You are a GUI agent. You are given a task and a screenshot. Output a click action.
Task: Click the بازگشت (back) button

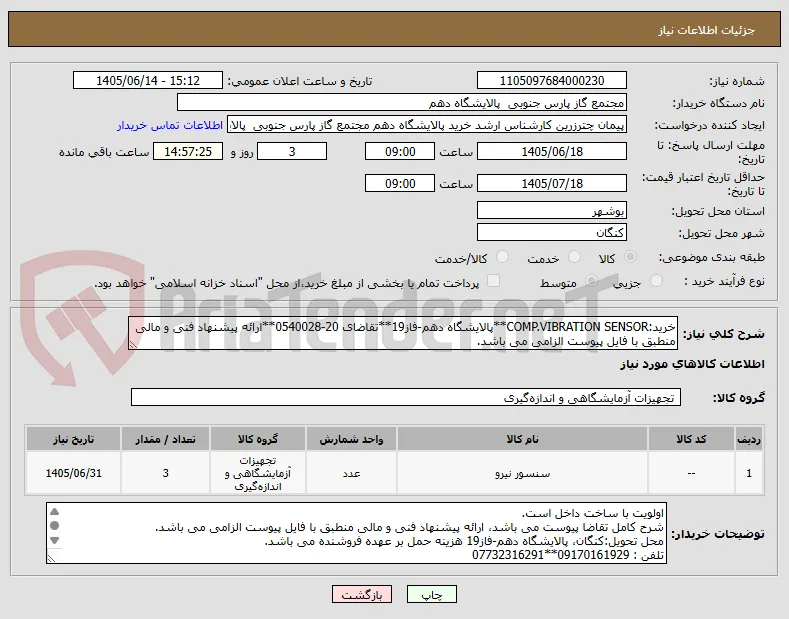pyautogui.click(x=362, y=594)
